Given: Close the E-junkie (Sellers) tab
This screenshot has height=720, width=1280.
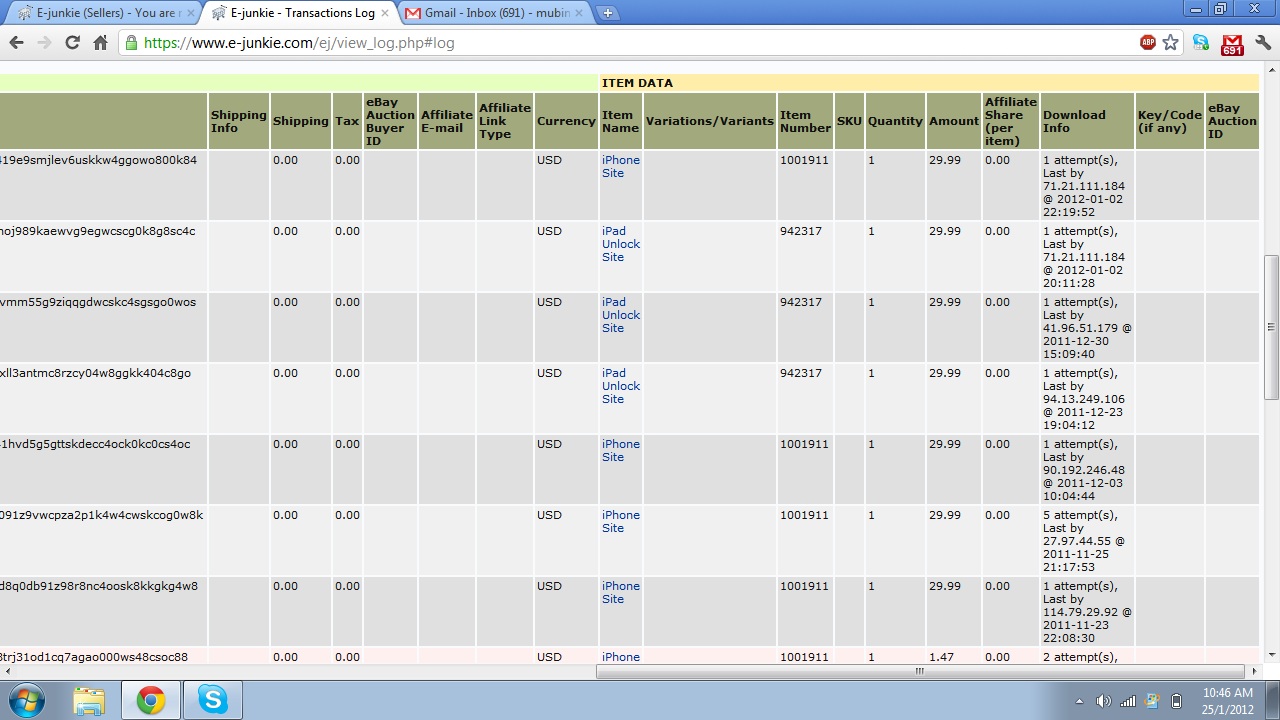Looking at the screenshot, I should [x=191, y=13].
